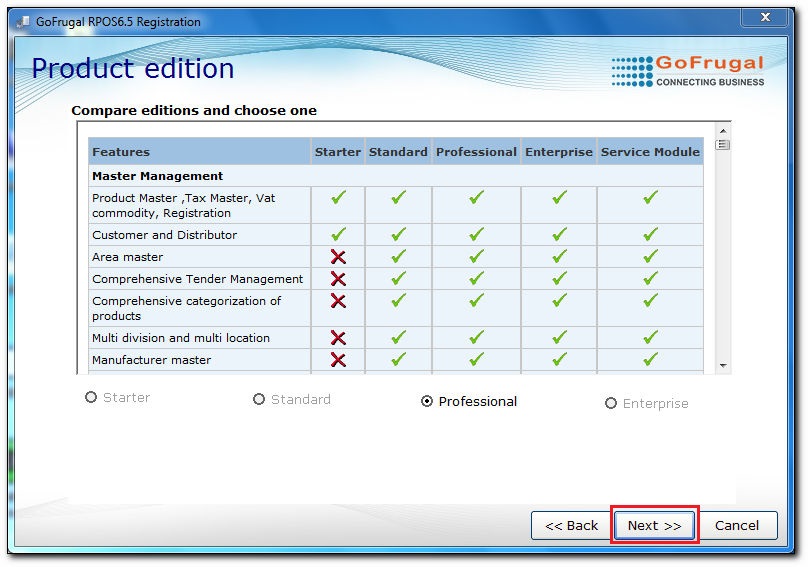The width and height of the screenshot is (808, 567).
Task: Click the Customer and Distributor row text
Action: [x=164, y=235]
